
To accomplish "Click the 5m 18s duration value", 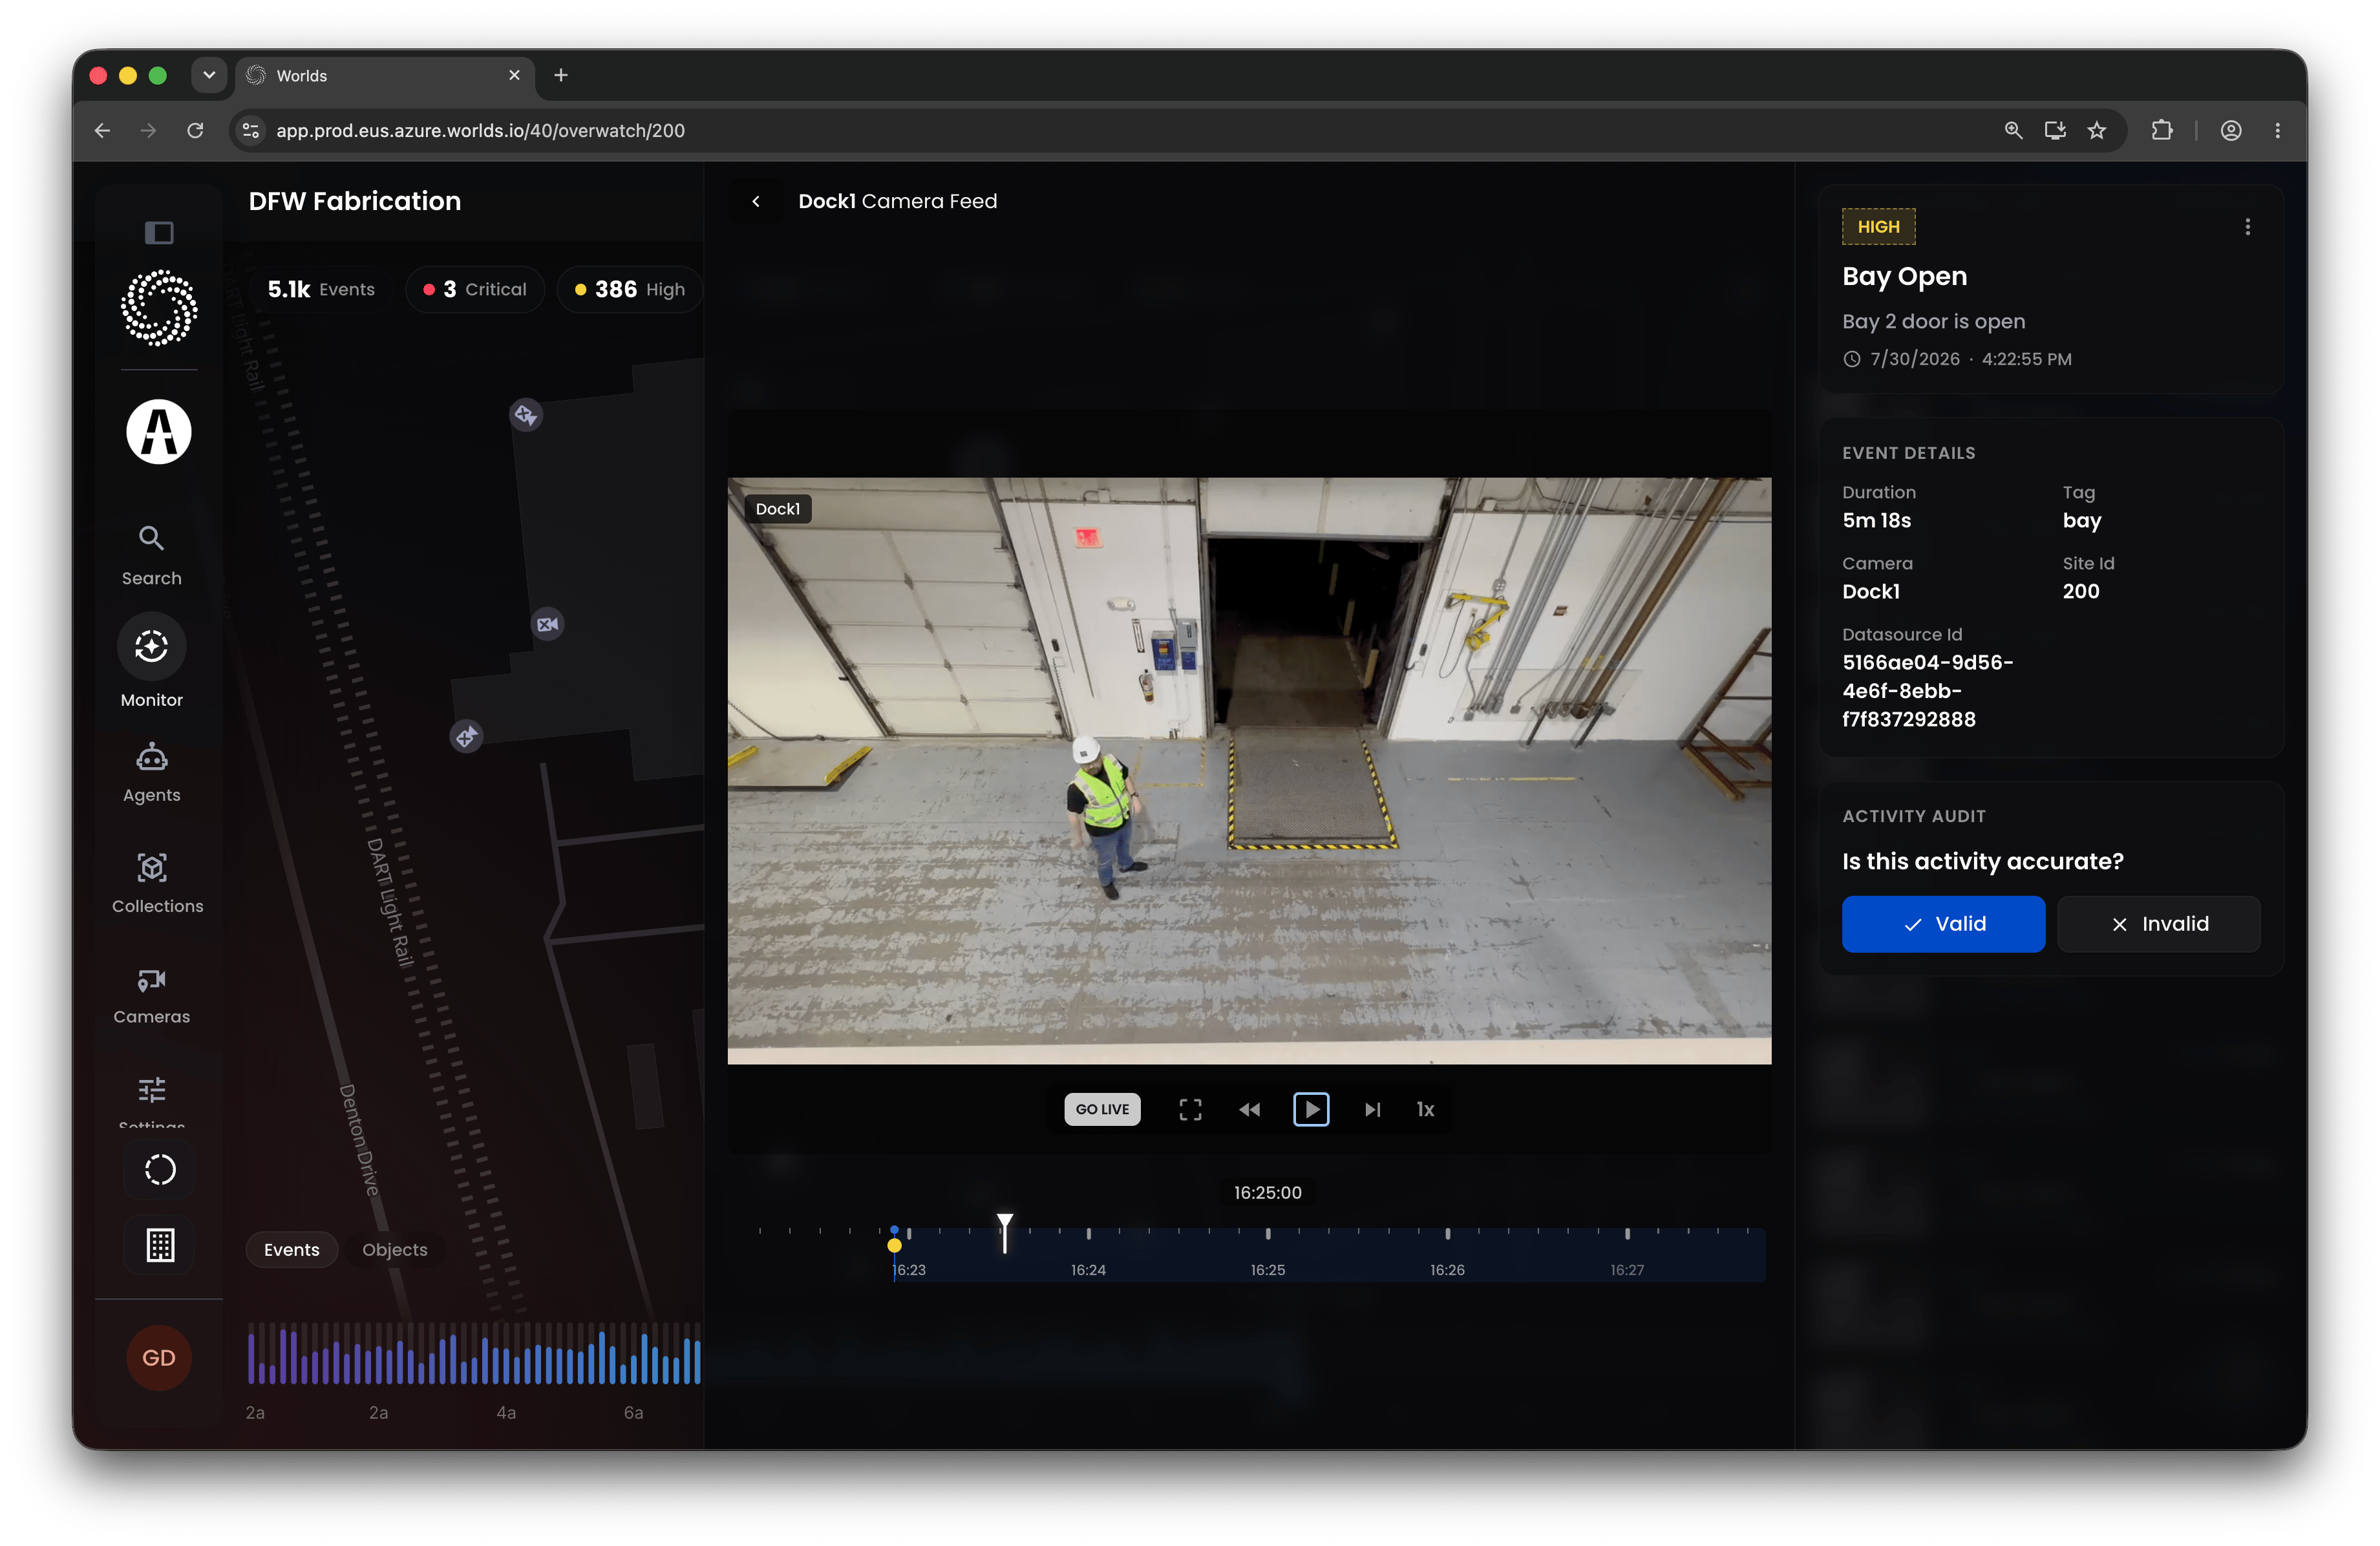I will (x=1876, y=520).
